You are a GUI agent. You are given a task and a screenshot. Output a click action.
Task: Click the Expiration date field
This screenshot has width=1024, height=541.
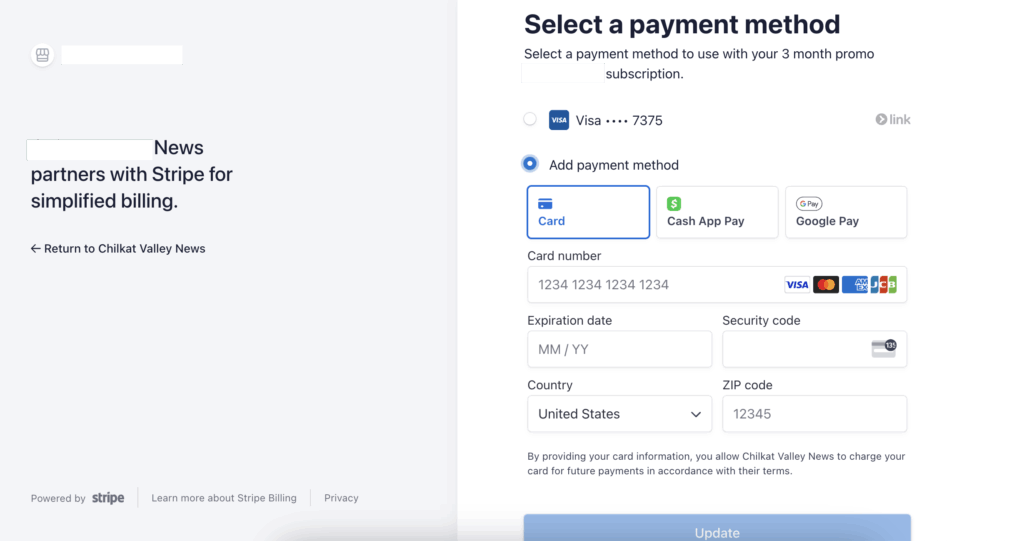[619, 350]
